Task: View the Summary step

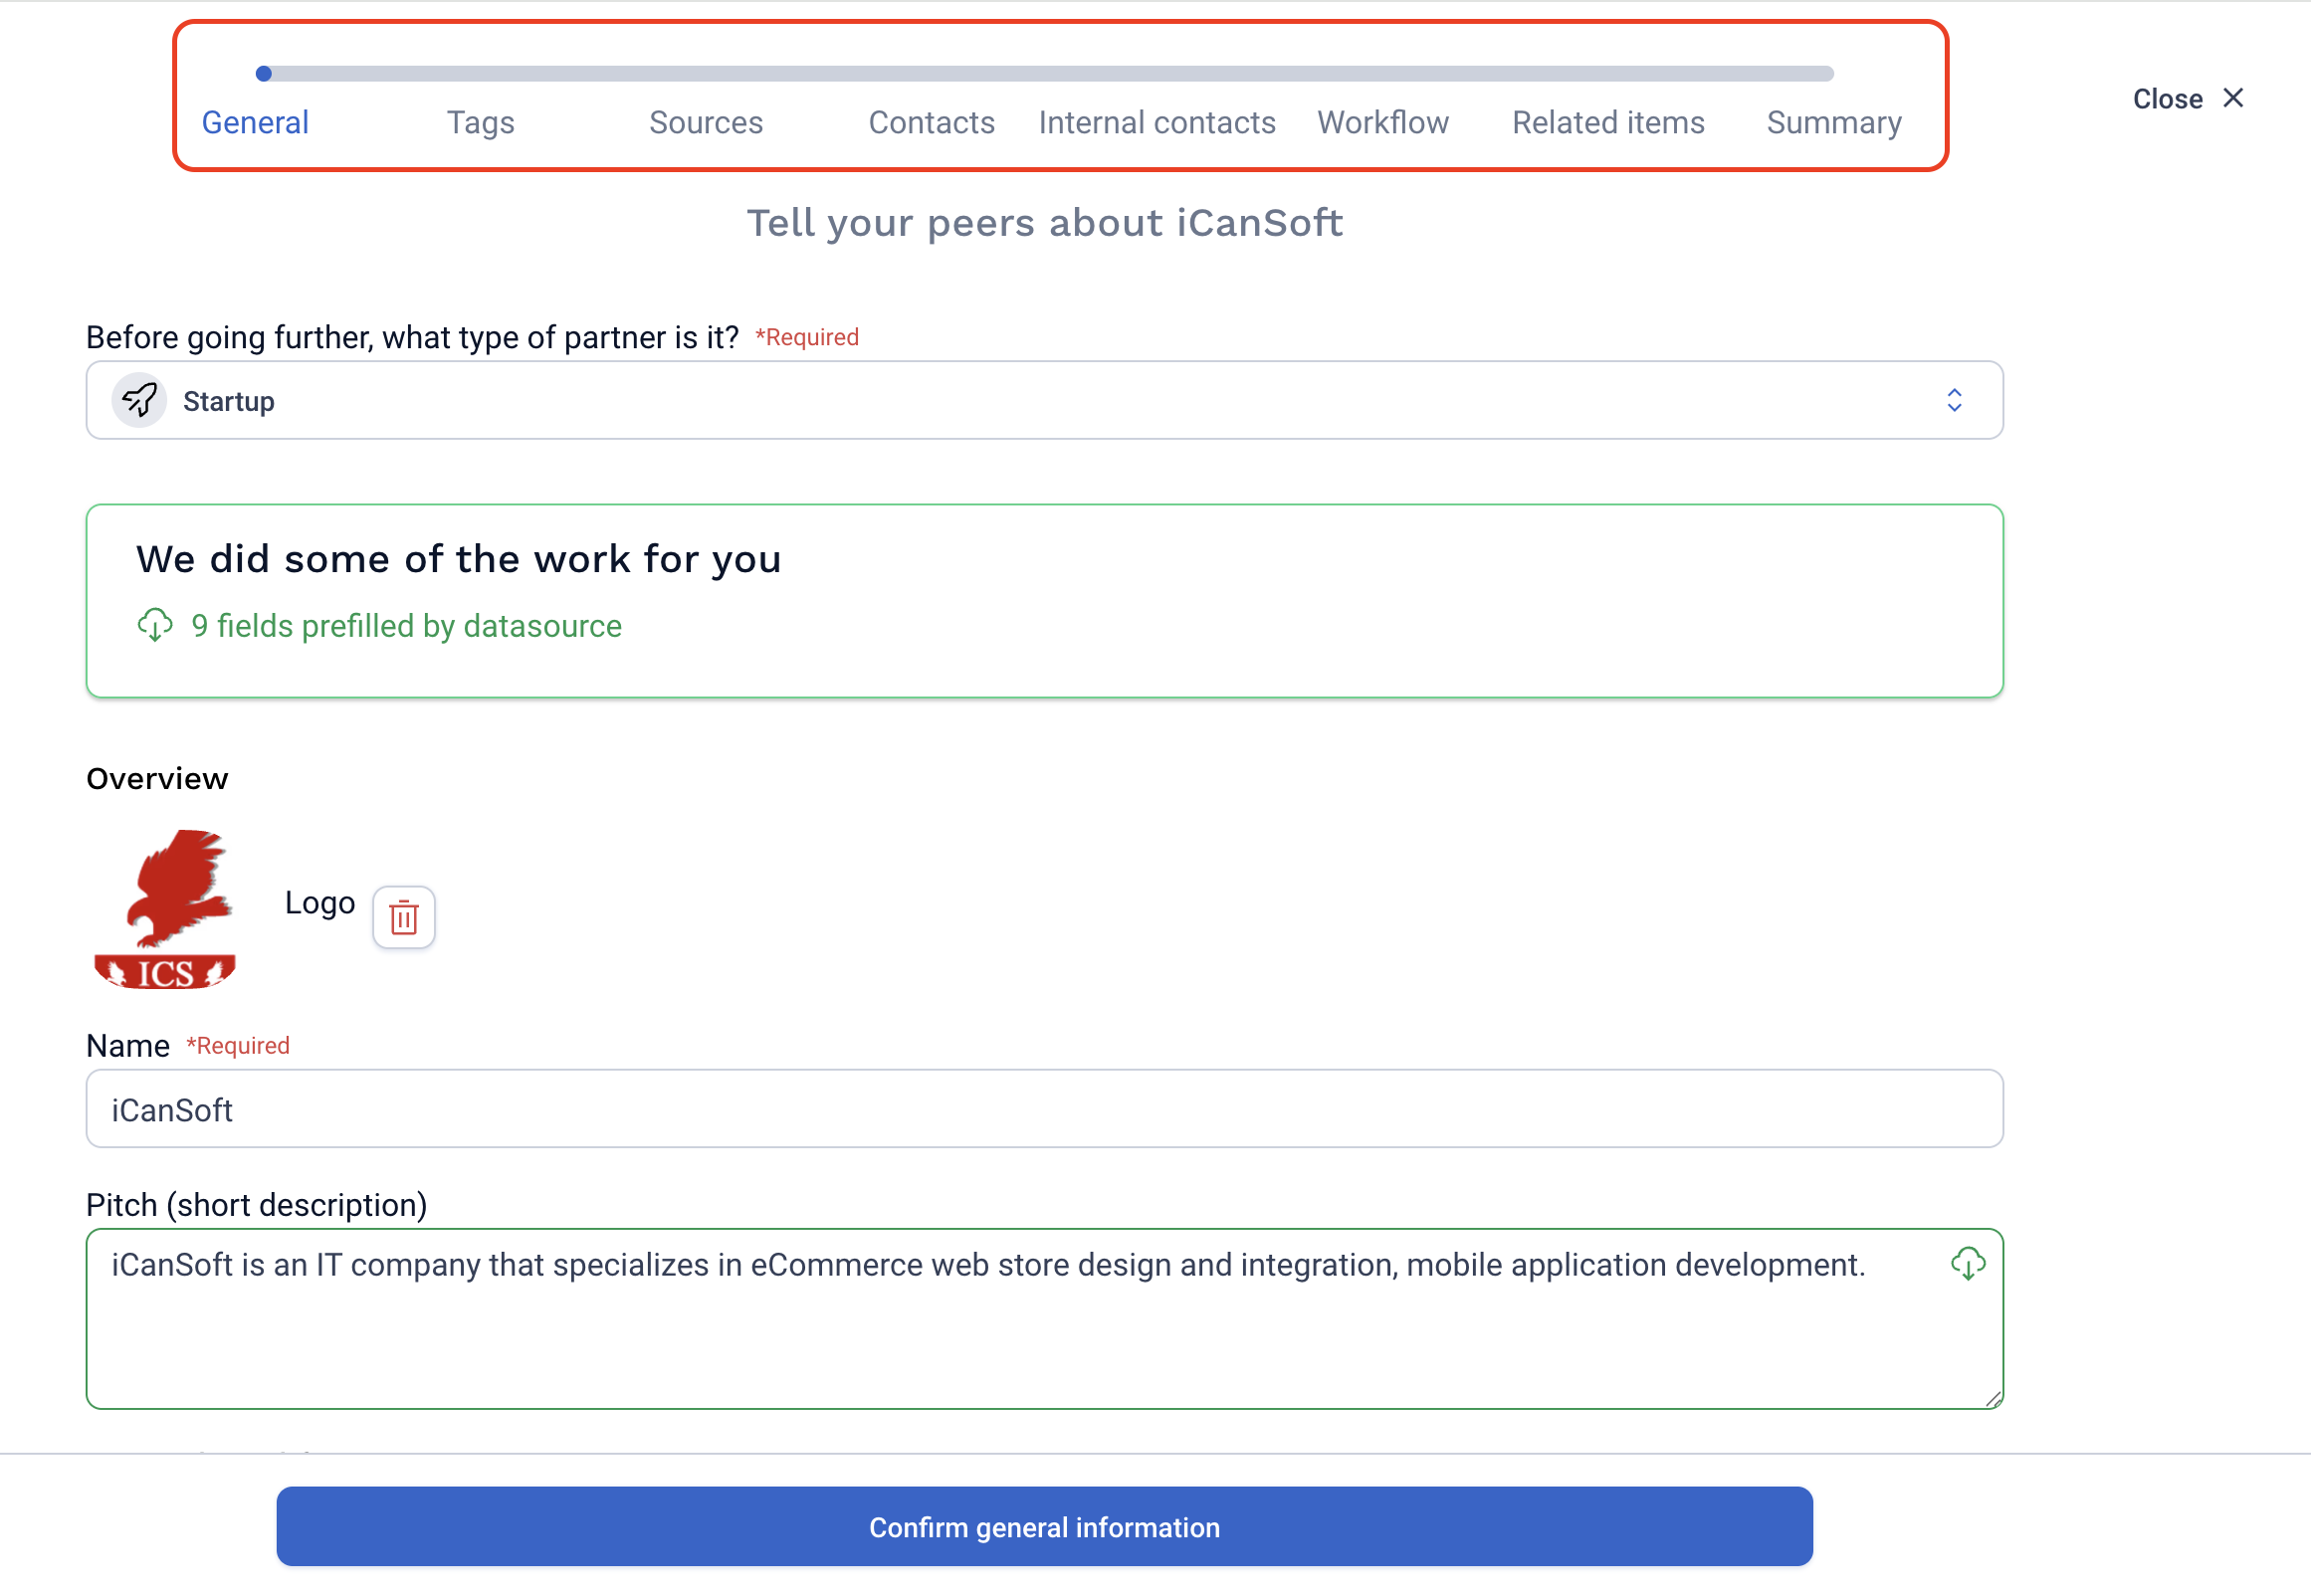Action: 1834,122
